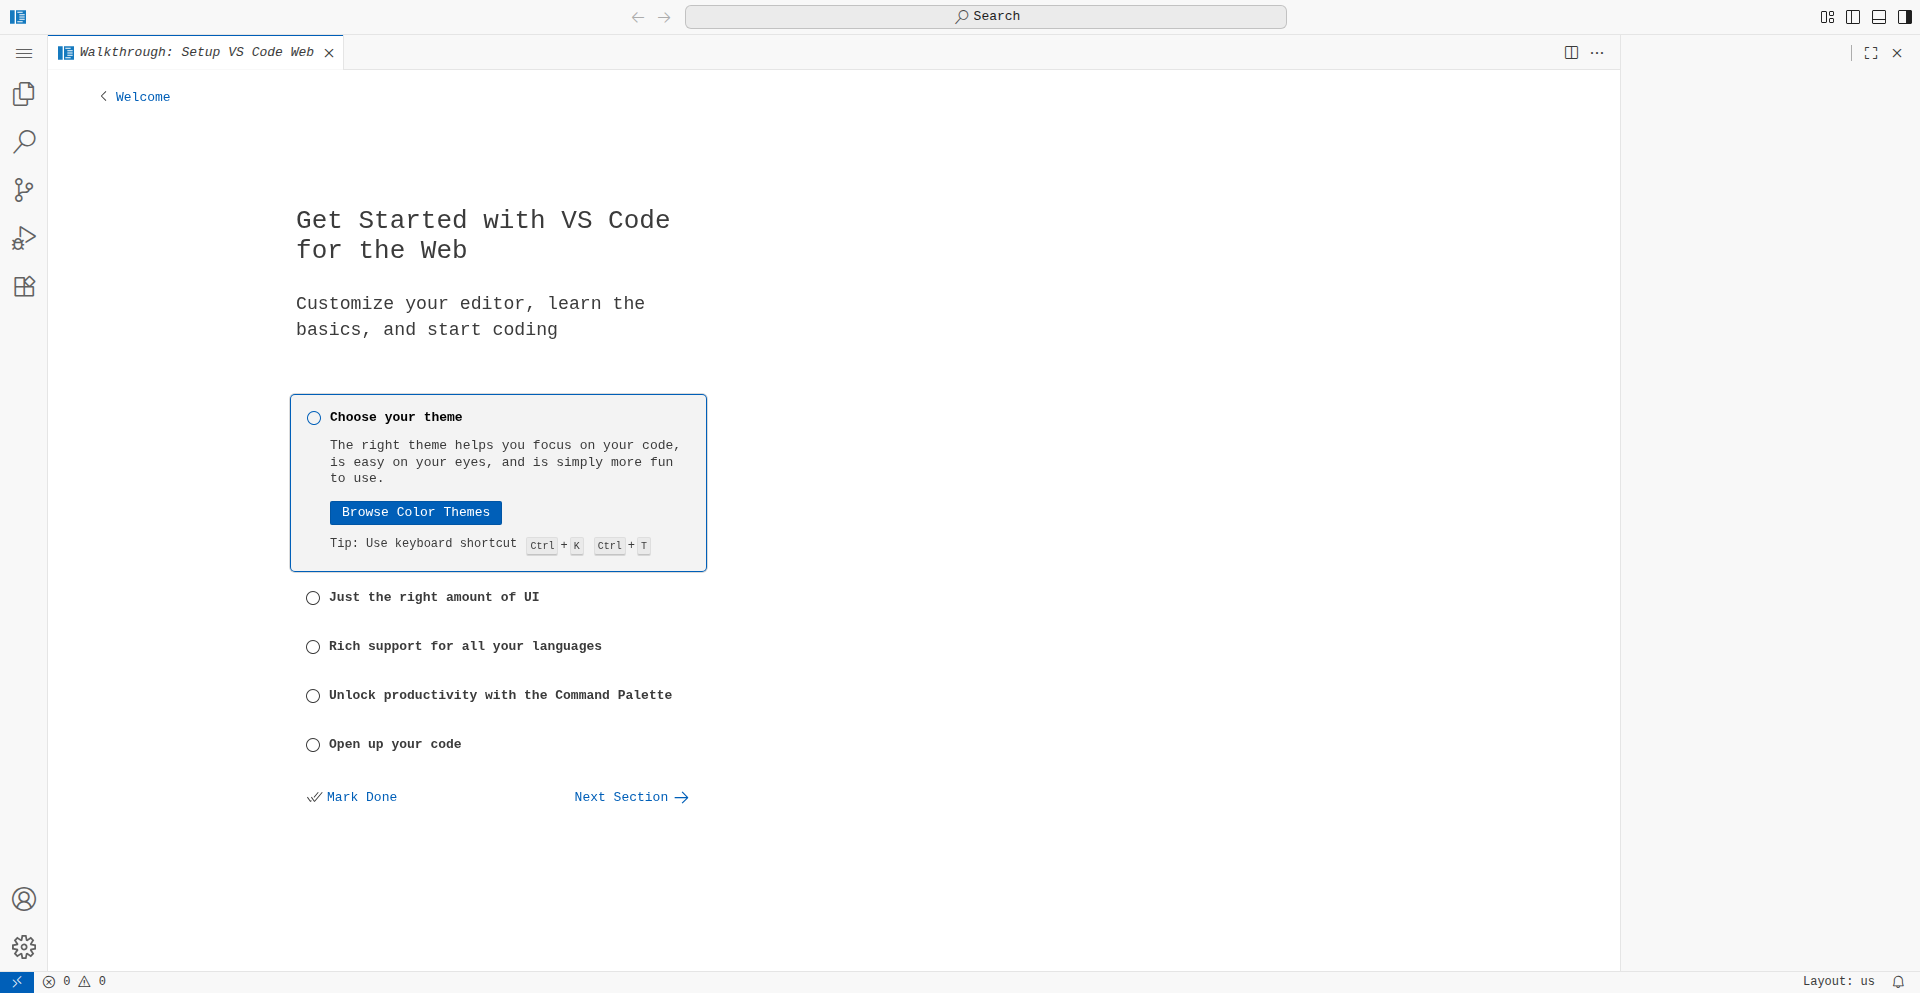Viewport: 1920px width, 993px height.
Task: Check off 'Just the right amount of UI'
Action: (x=313, y=598)
